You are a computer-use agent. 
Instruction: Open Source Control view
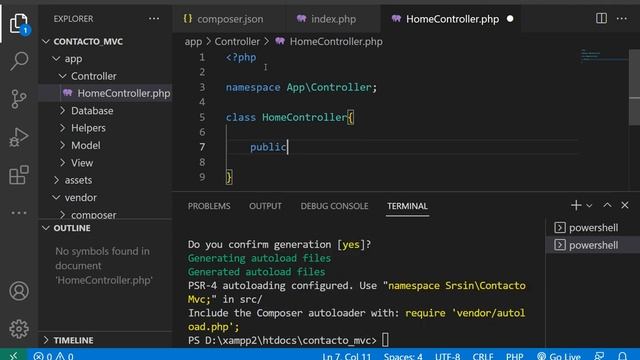[19, 99]
